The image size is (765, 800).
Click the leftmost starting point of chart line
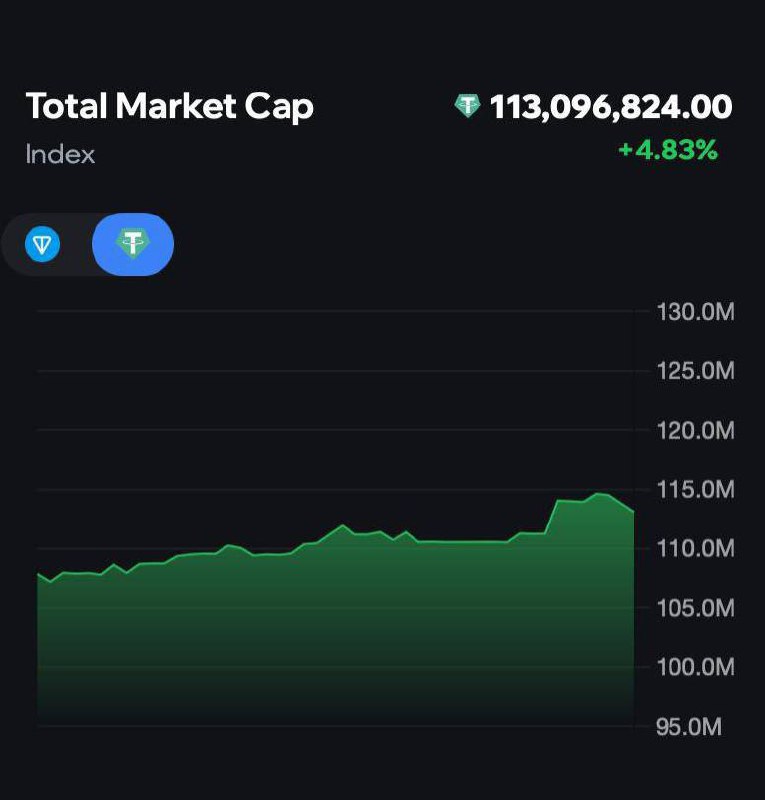[38, 574]
